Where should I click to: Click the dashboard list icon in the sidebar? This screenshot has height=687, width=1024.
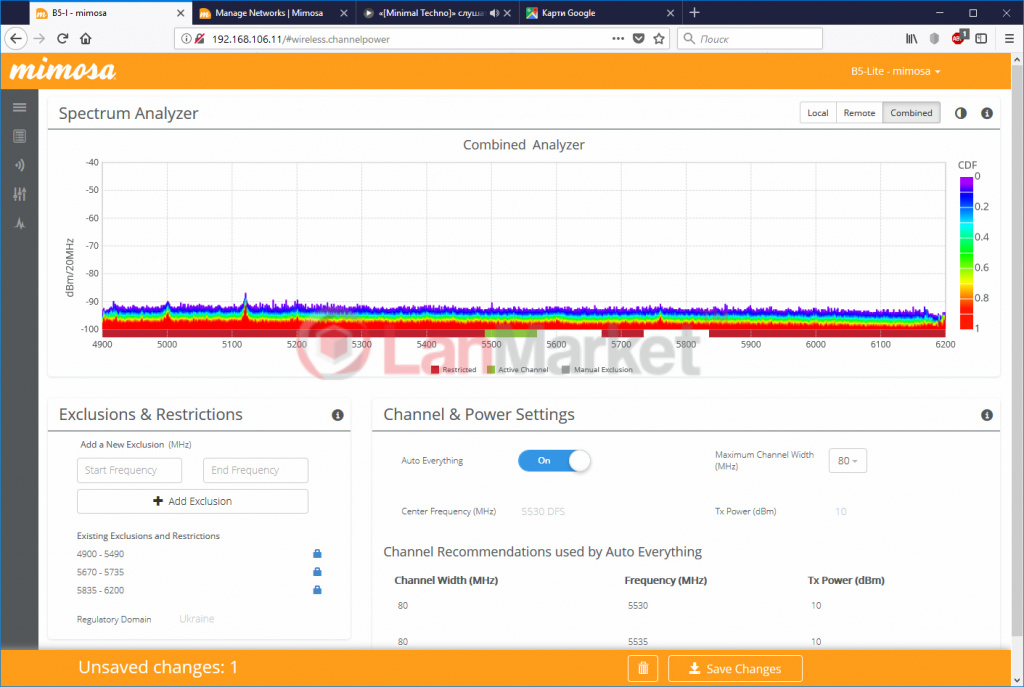(x=19, y=136)
